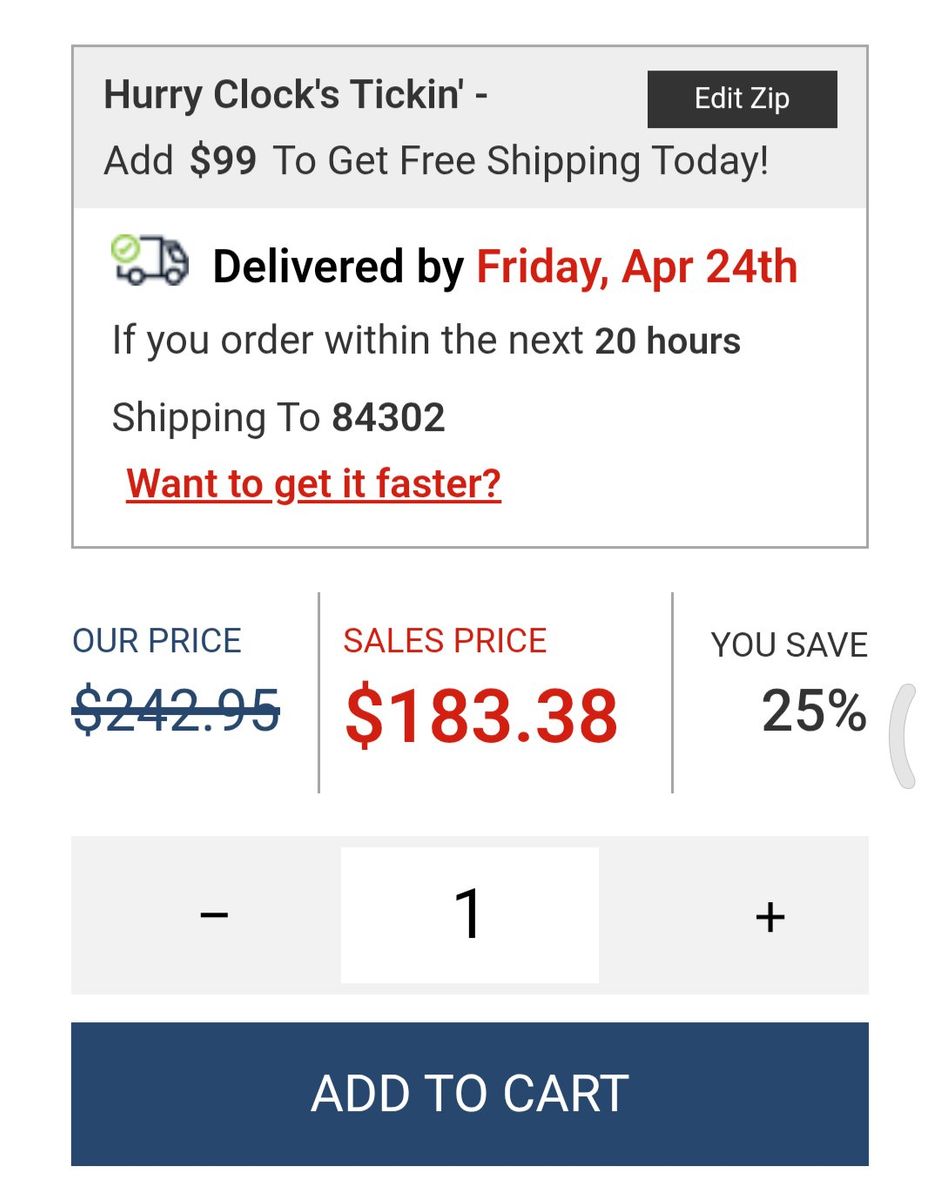Decrease quantity with the minus button
This screenshot has width=940, height=1200.
pyautogui.click(x=214, y=915)
